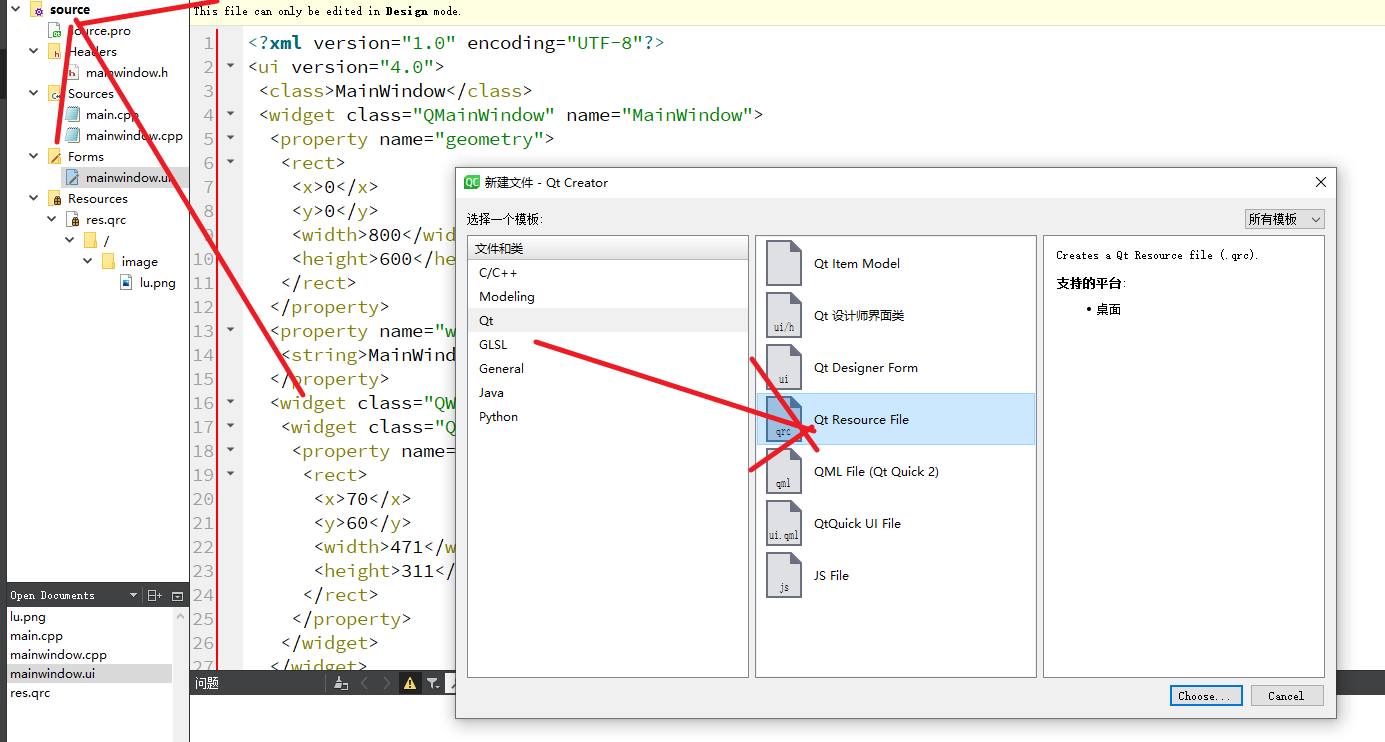
Task: Collapse the source project node
Action: click(x=16, y=10)
